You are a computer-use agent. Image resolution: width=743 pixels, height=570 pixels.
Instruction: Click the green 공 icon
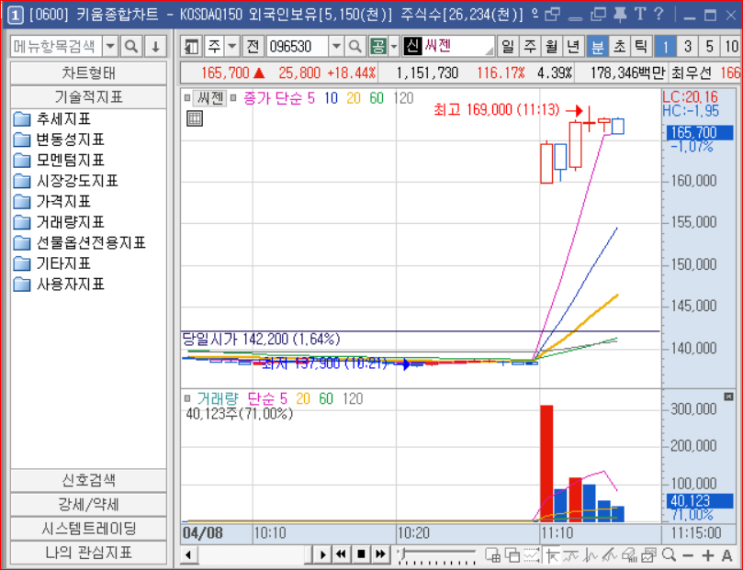[378, 47]
